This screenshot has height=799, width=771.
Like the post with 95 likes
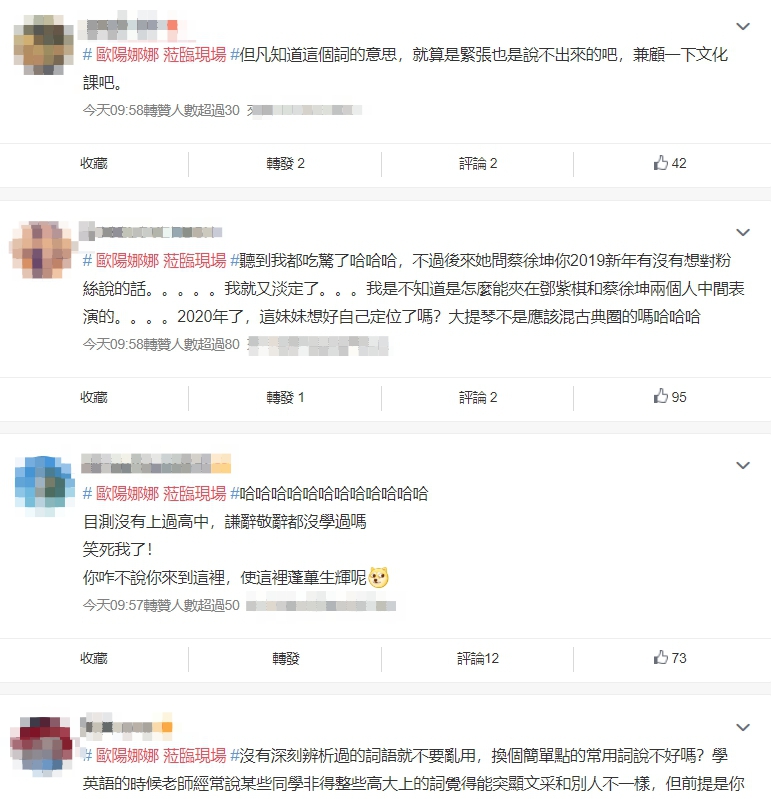(670, 396)
